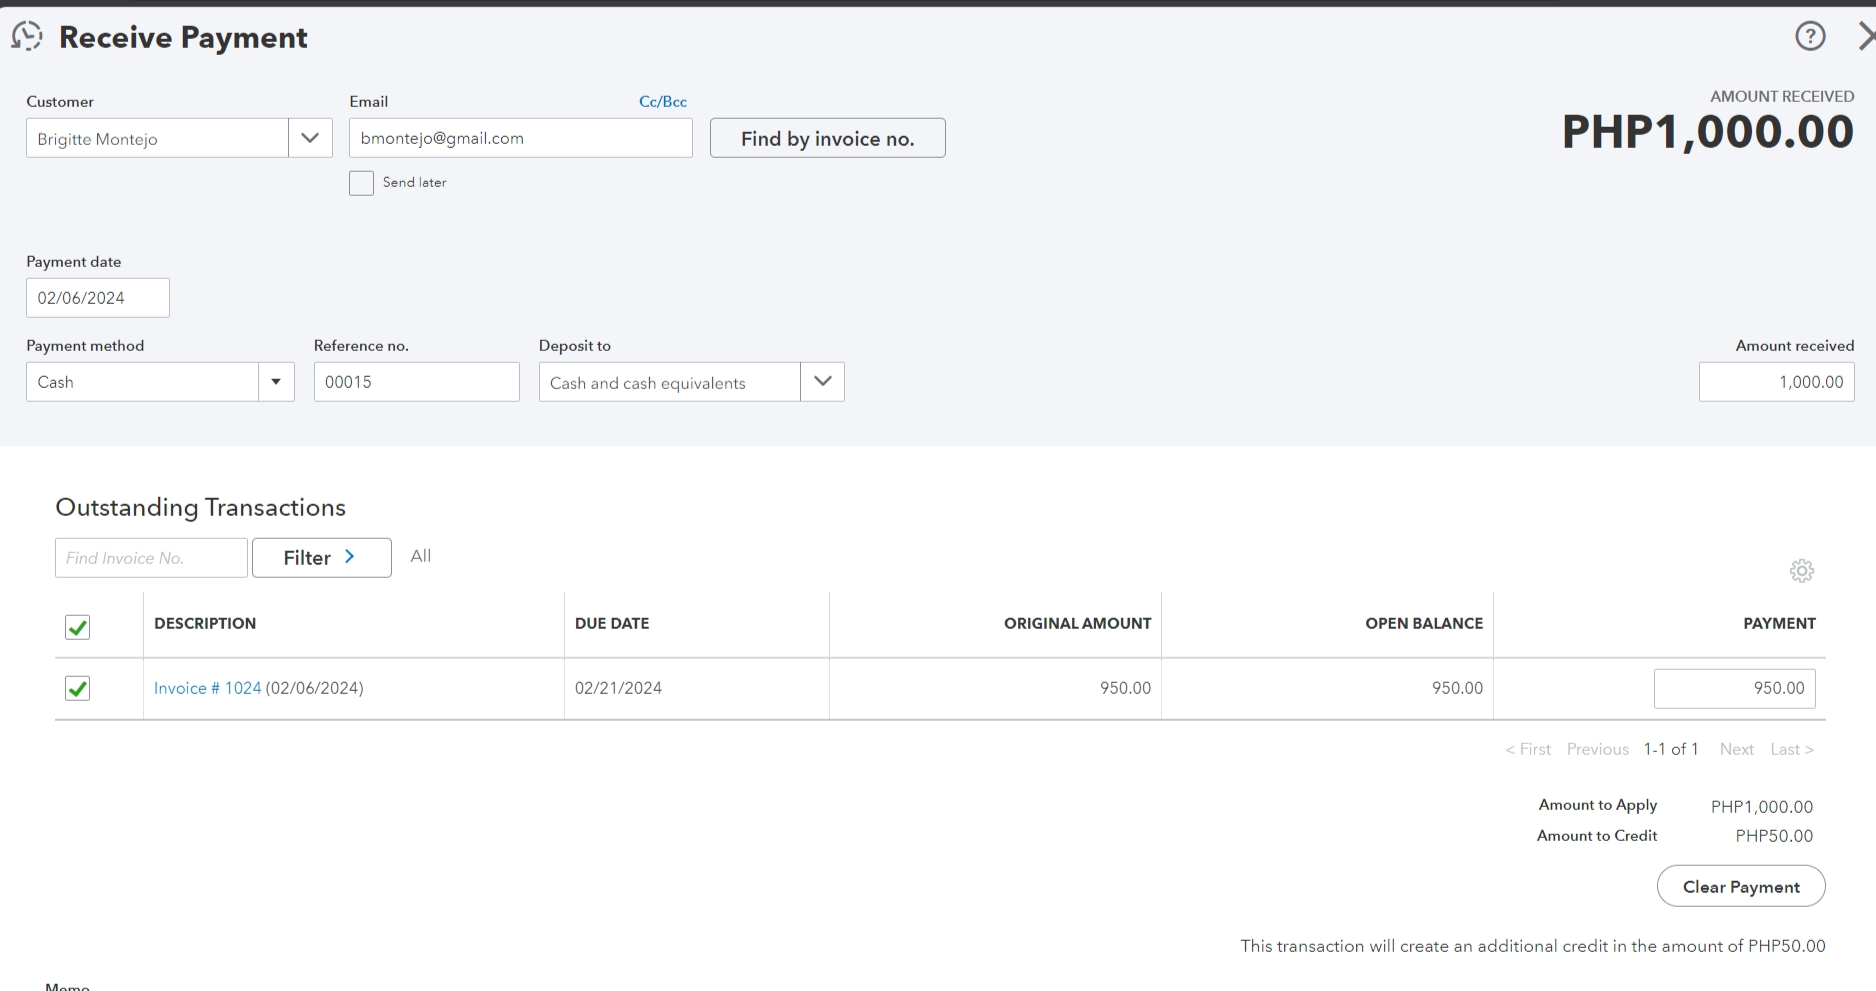Click the Amount received input field

coord(1776,382)
